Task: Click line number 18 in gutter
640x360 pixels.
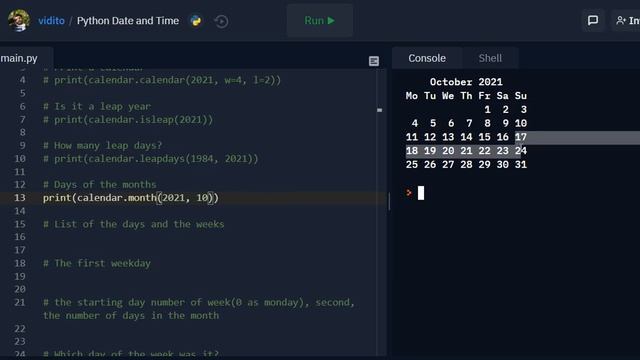Action: pyautogui.click(x=20, y=263)
